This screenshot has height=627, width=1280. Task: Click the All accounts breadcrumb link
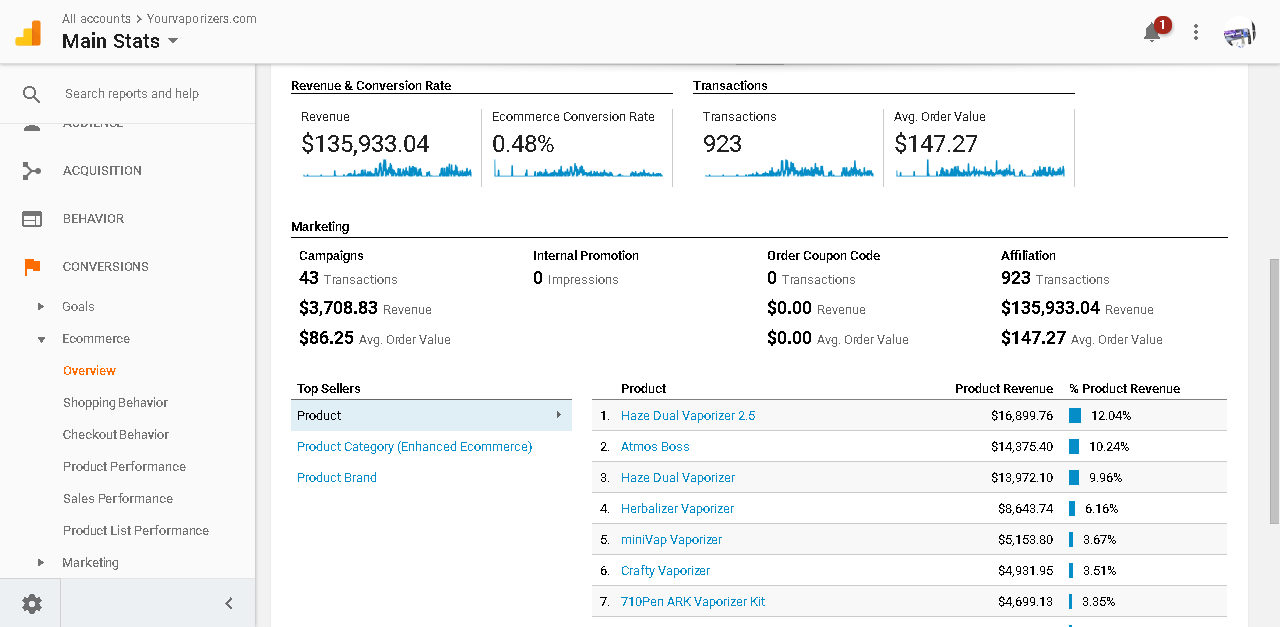[96, 19]
